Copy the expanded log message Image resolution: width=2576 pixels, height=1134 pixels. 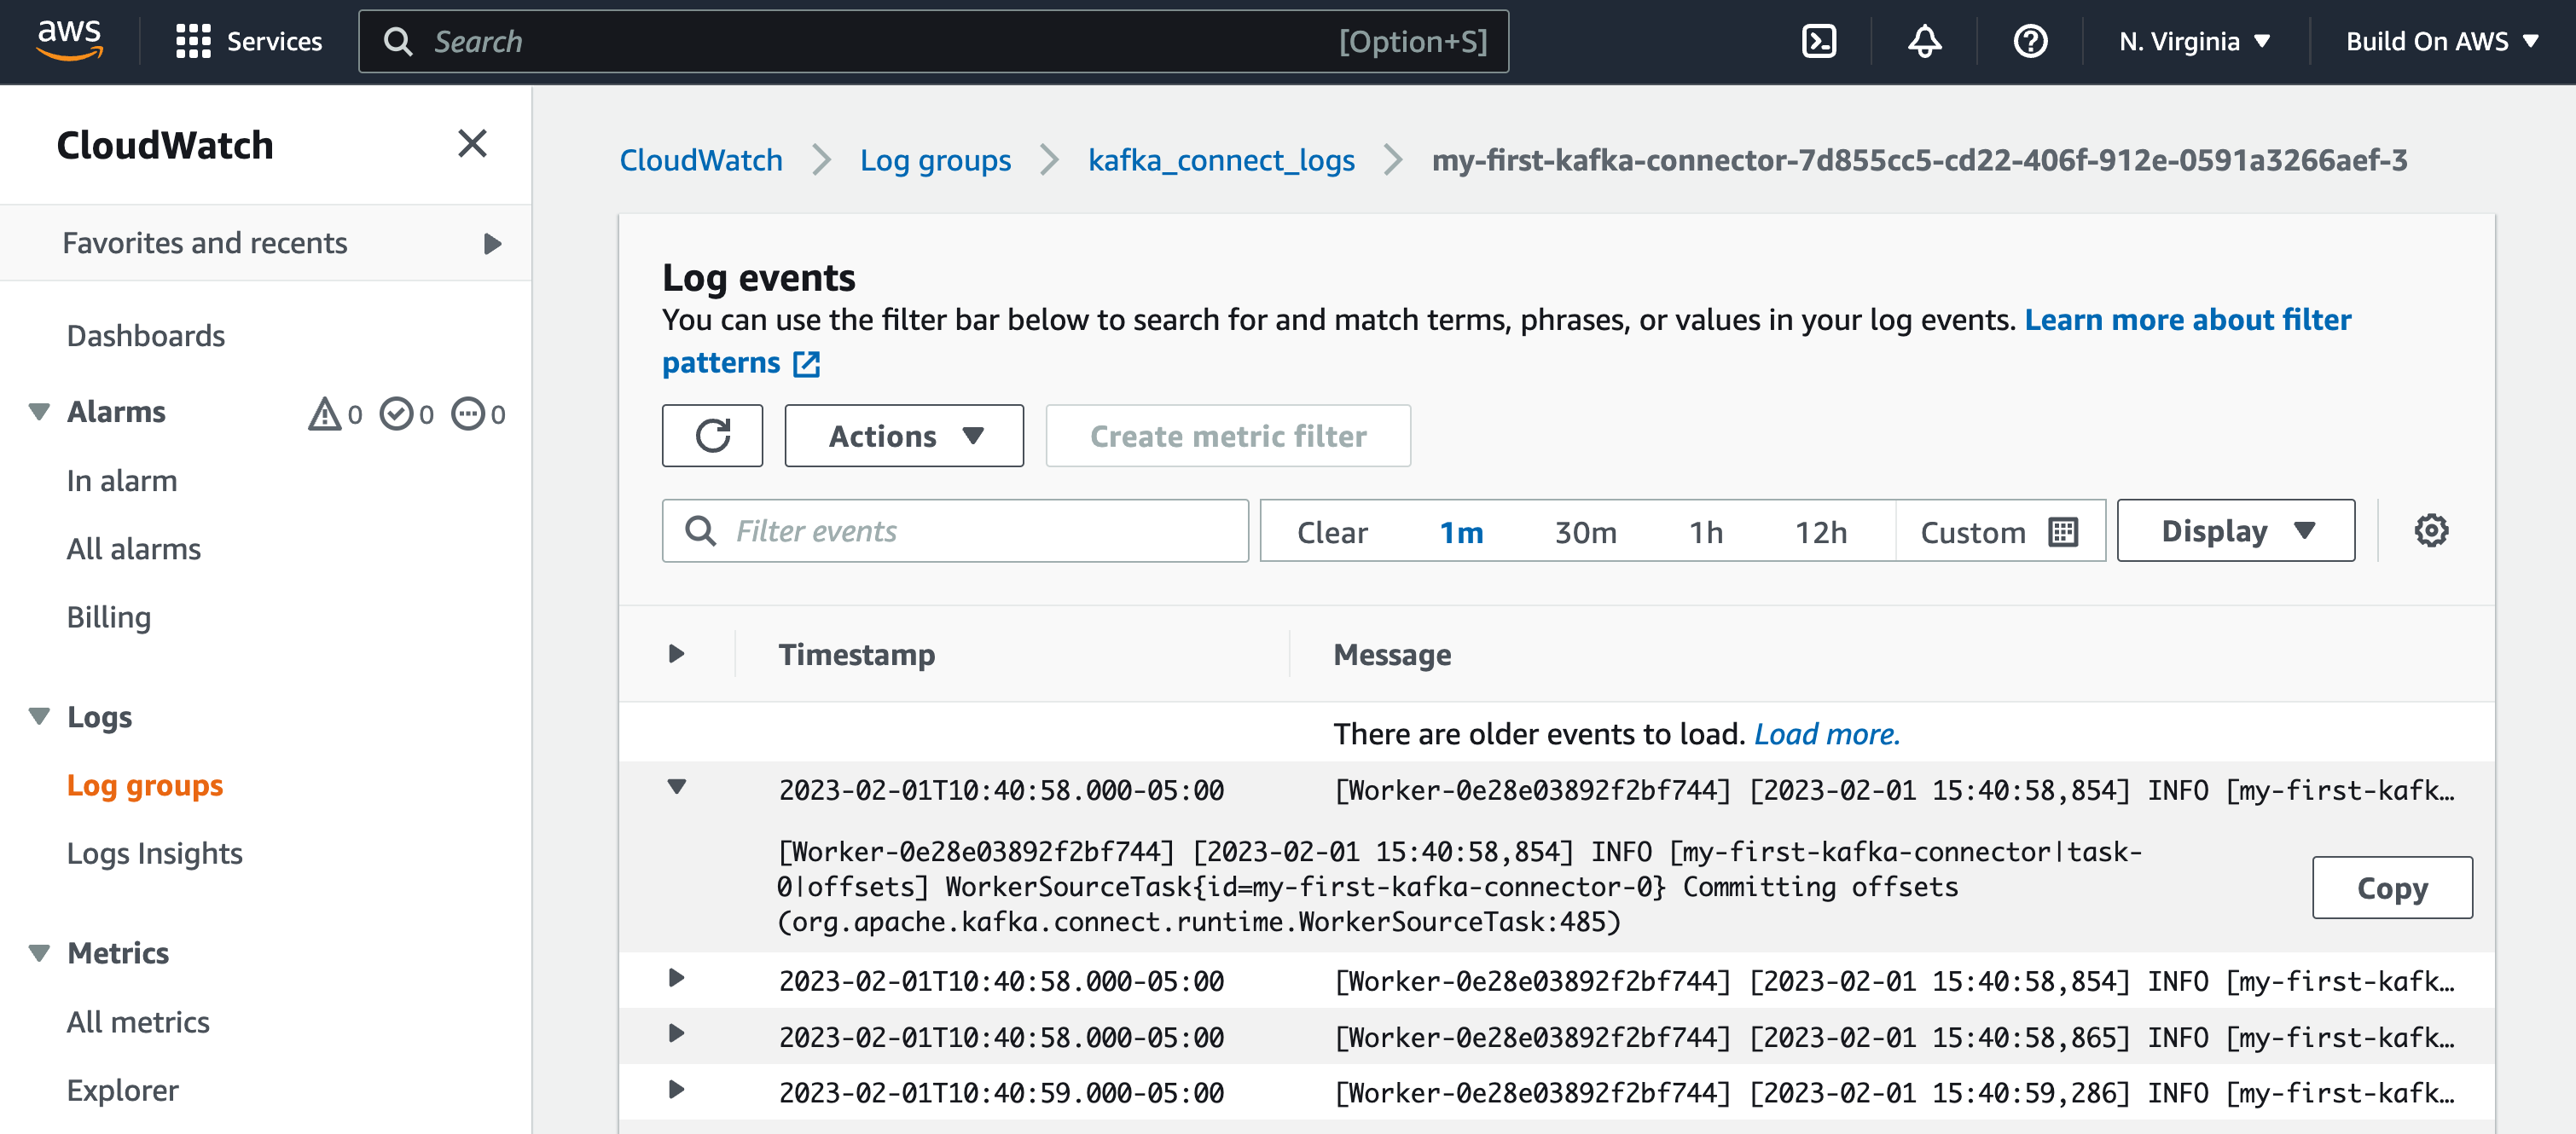(x=2391, y=887)
